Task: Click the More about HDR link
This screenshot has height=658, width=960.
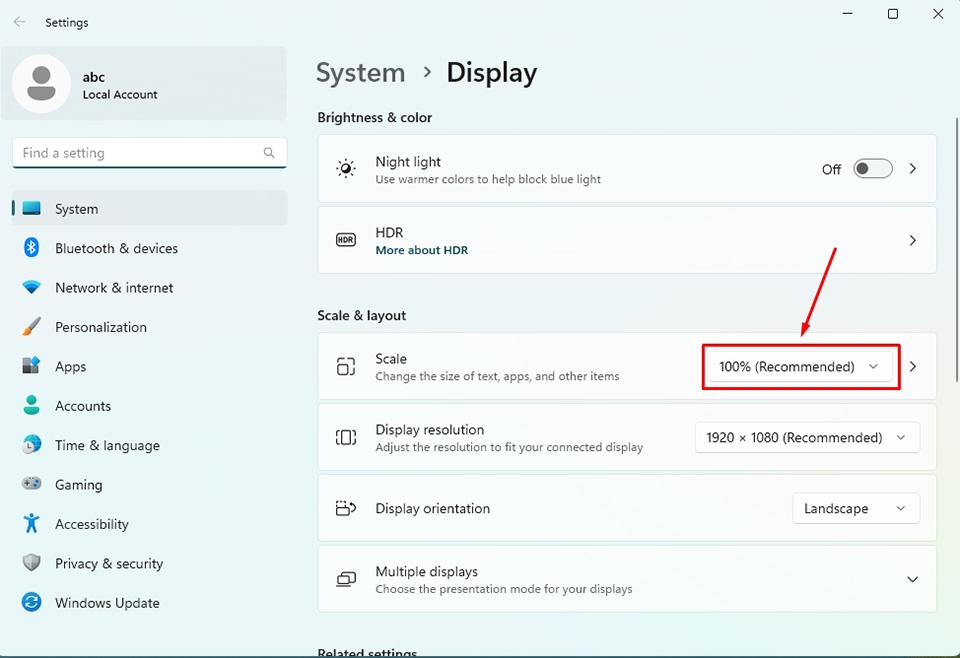Action: (421, 250)
